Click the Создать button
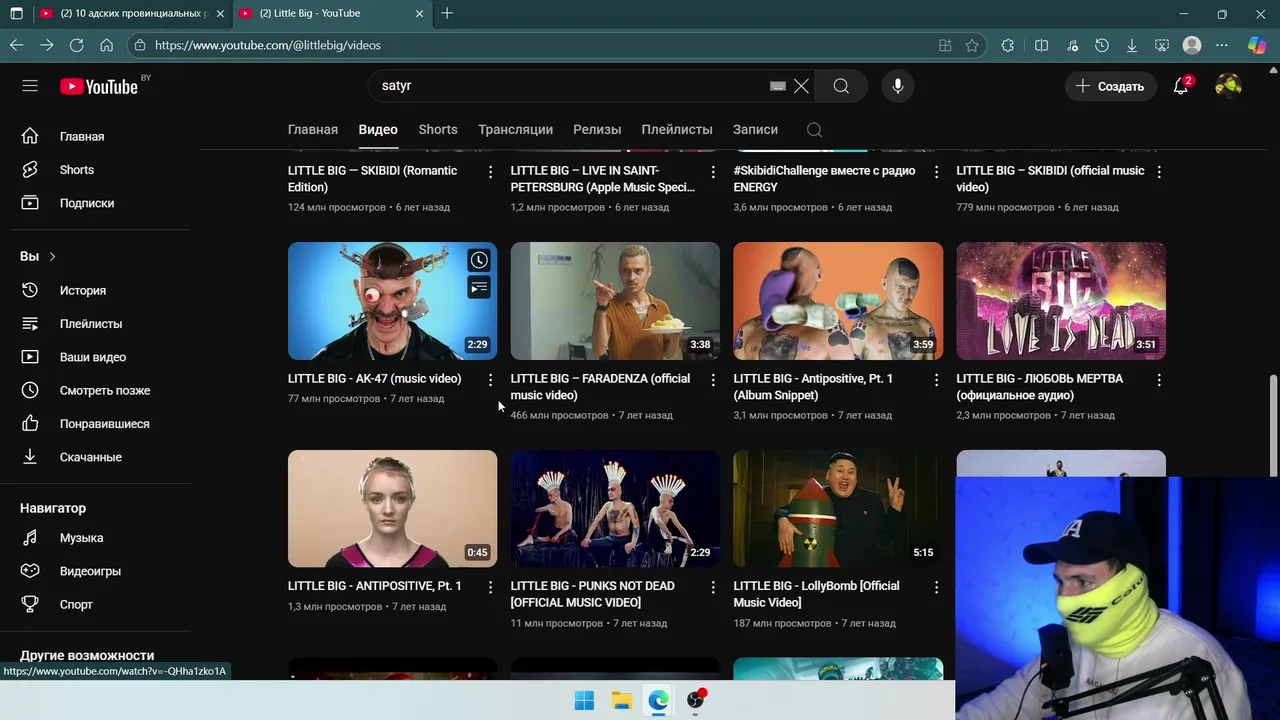The image size is (1280, 720). (1111, 86)
